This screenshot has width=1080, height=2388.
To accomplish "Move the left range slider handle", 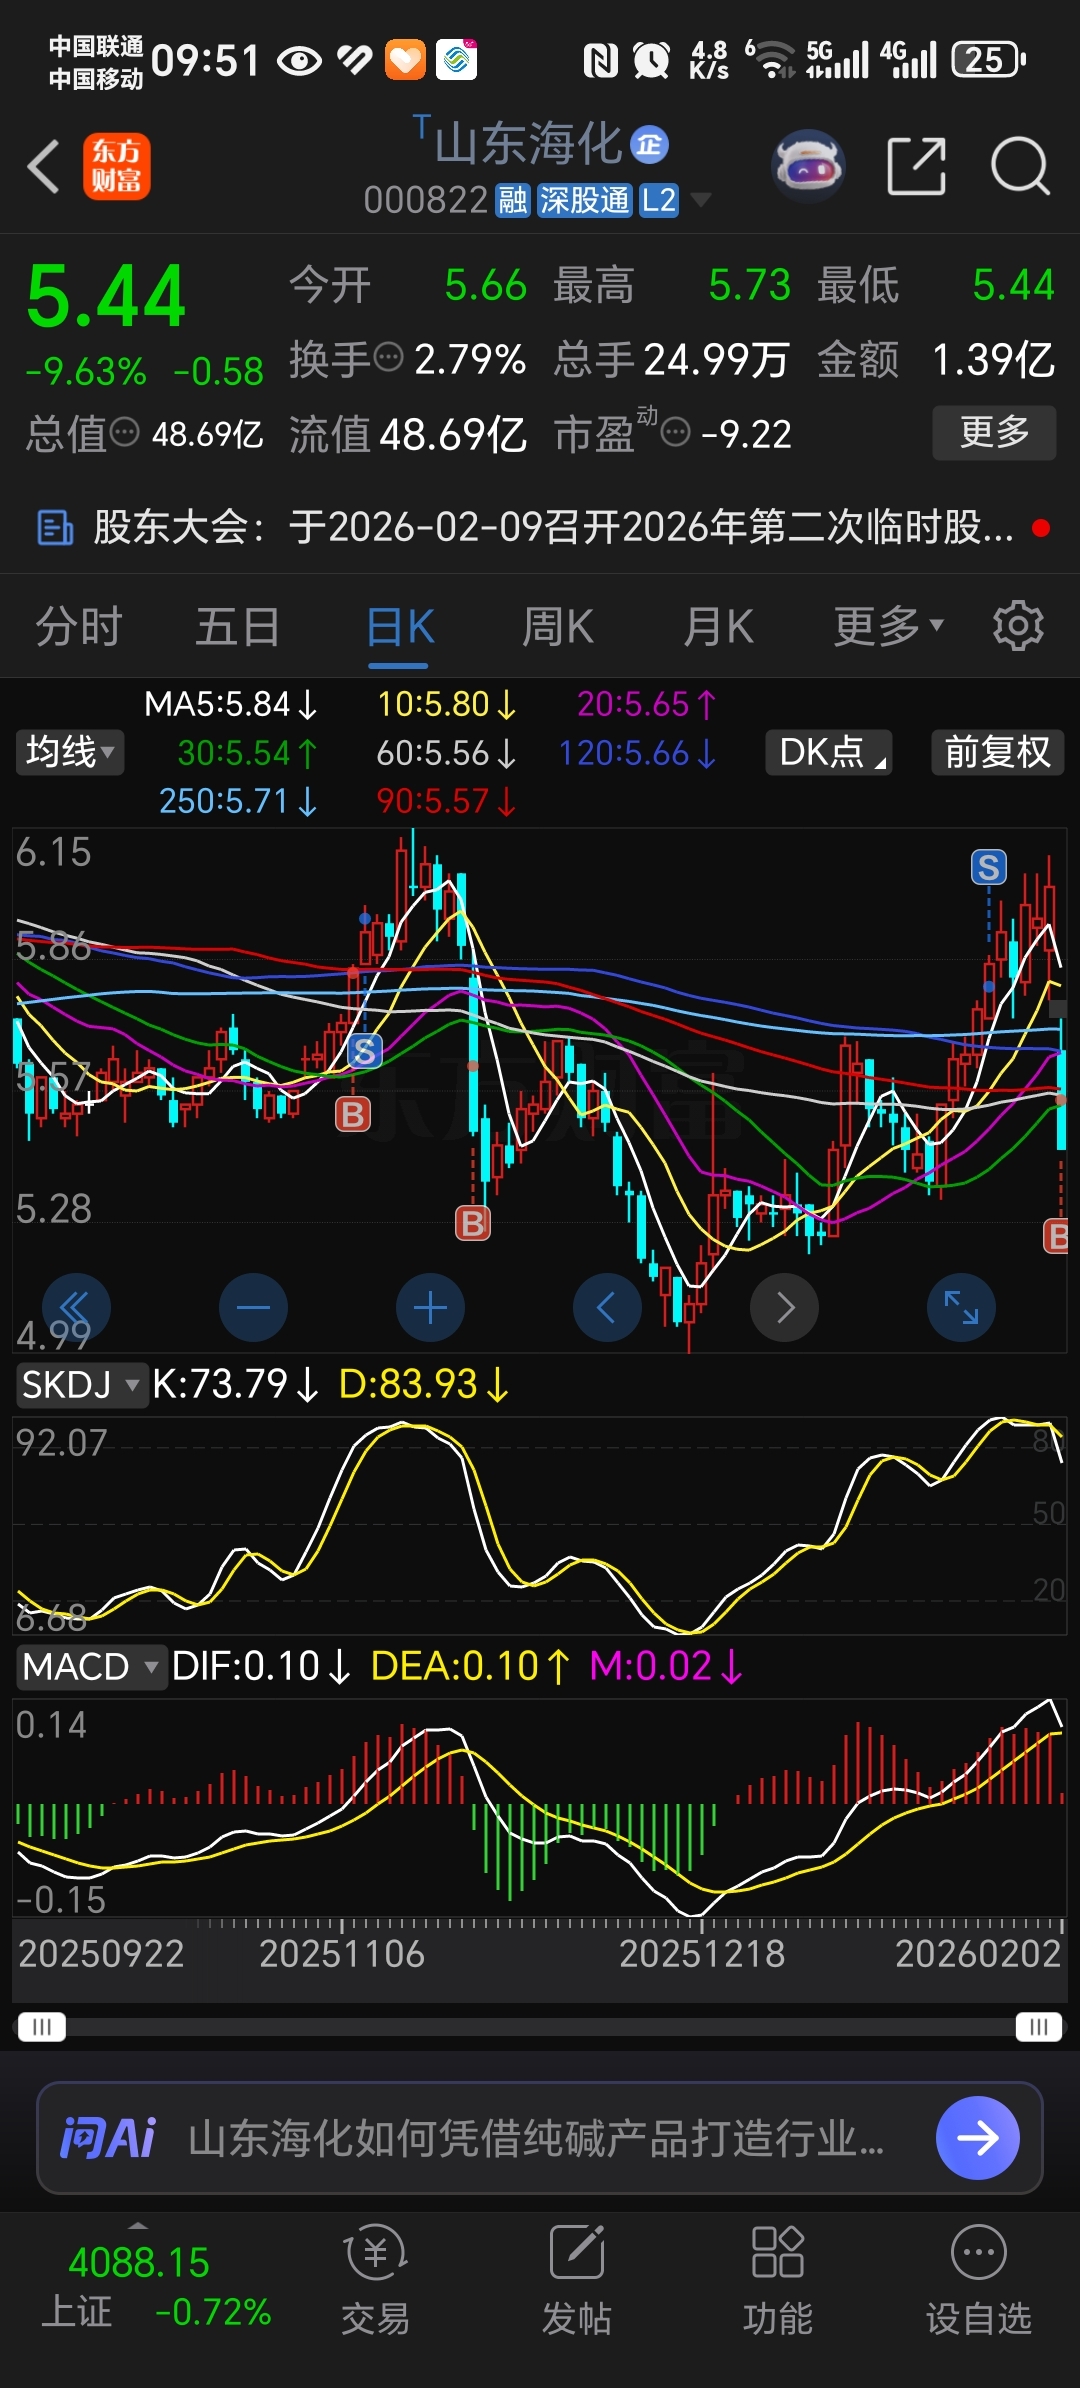I will (x=42, y=2027).
